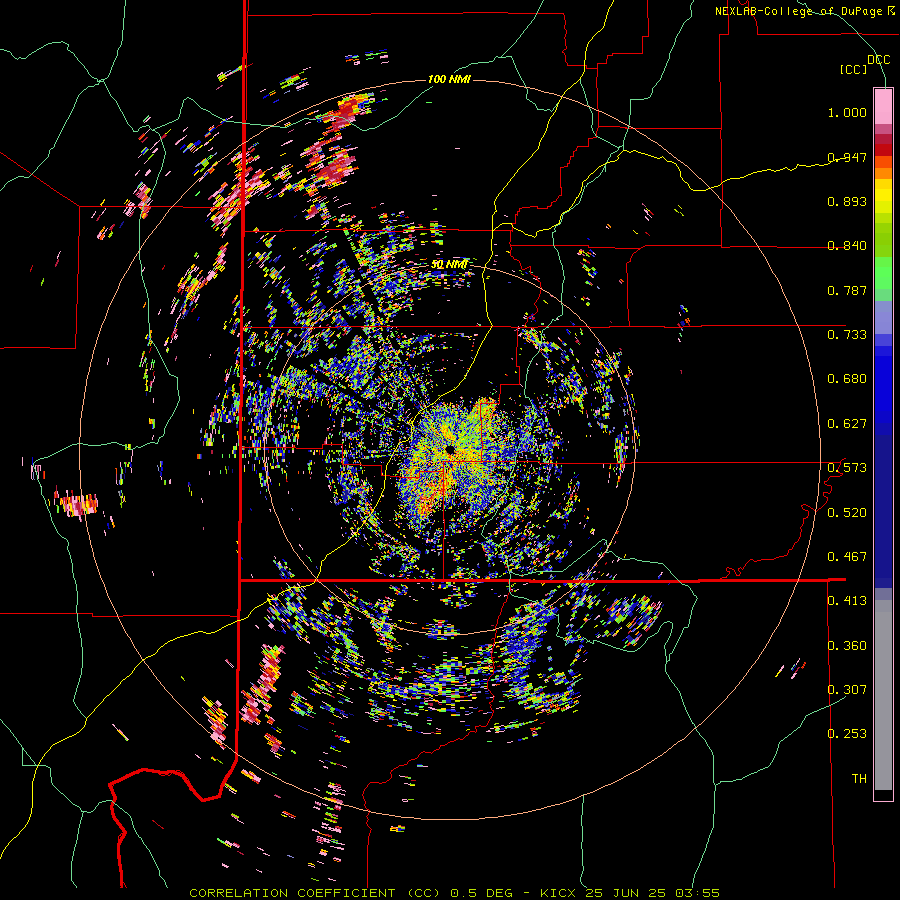Click the NEXLAB-College of DuPage watermark text
This screenshot has height=900, width=900.
pos(804,11)
